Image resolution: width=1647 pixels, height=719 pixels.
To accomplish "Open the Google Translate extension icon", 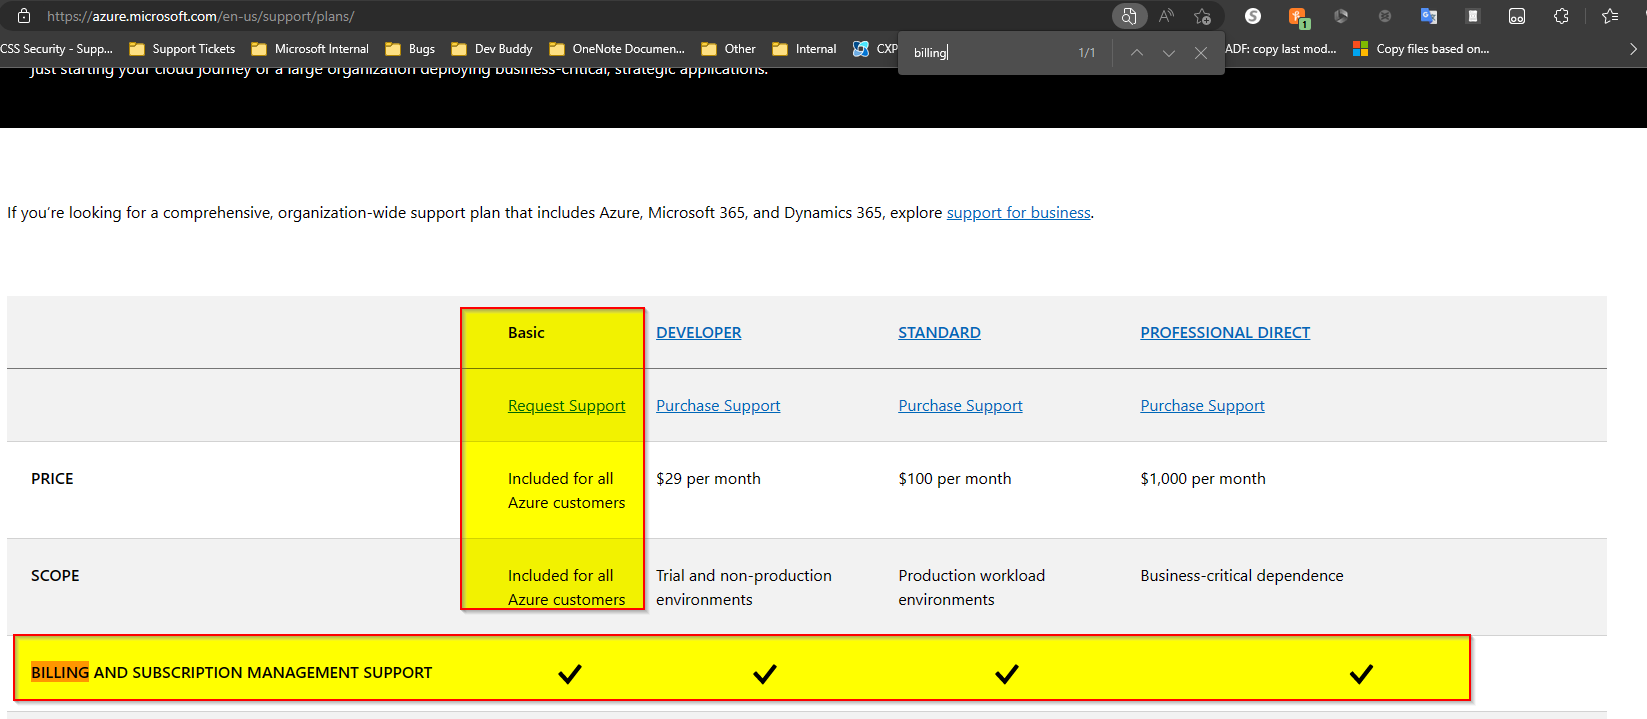I will pyautogui.click(x=1429, y=16).
